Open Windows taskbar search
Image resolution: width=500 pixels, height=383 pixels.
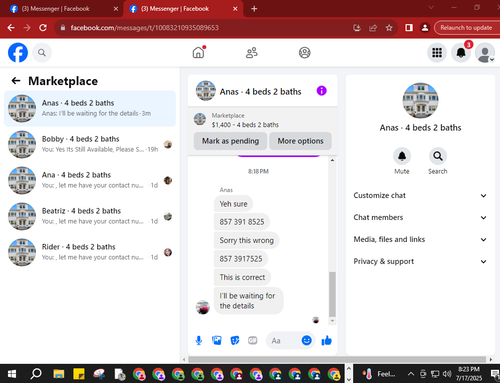pyautogui.click(x=36, y=374)
